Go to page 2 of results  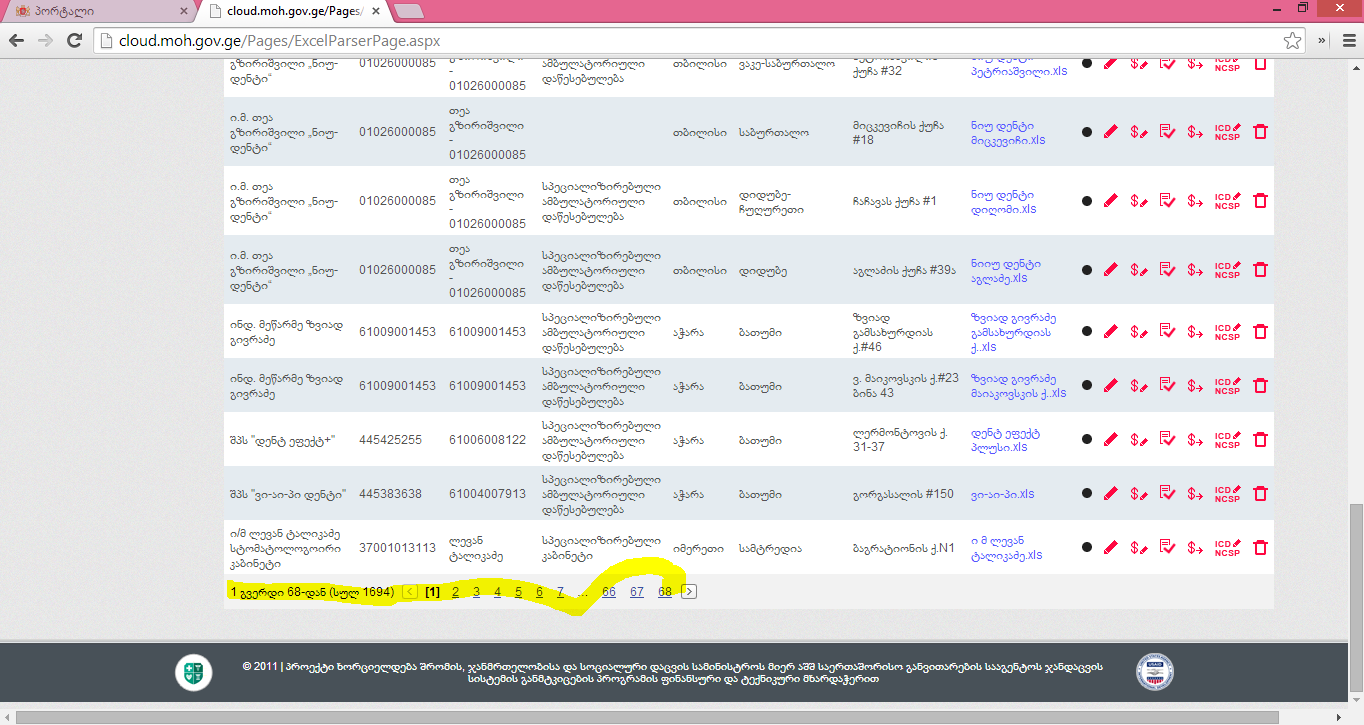click(455, 592)
